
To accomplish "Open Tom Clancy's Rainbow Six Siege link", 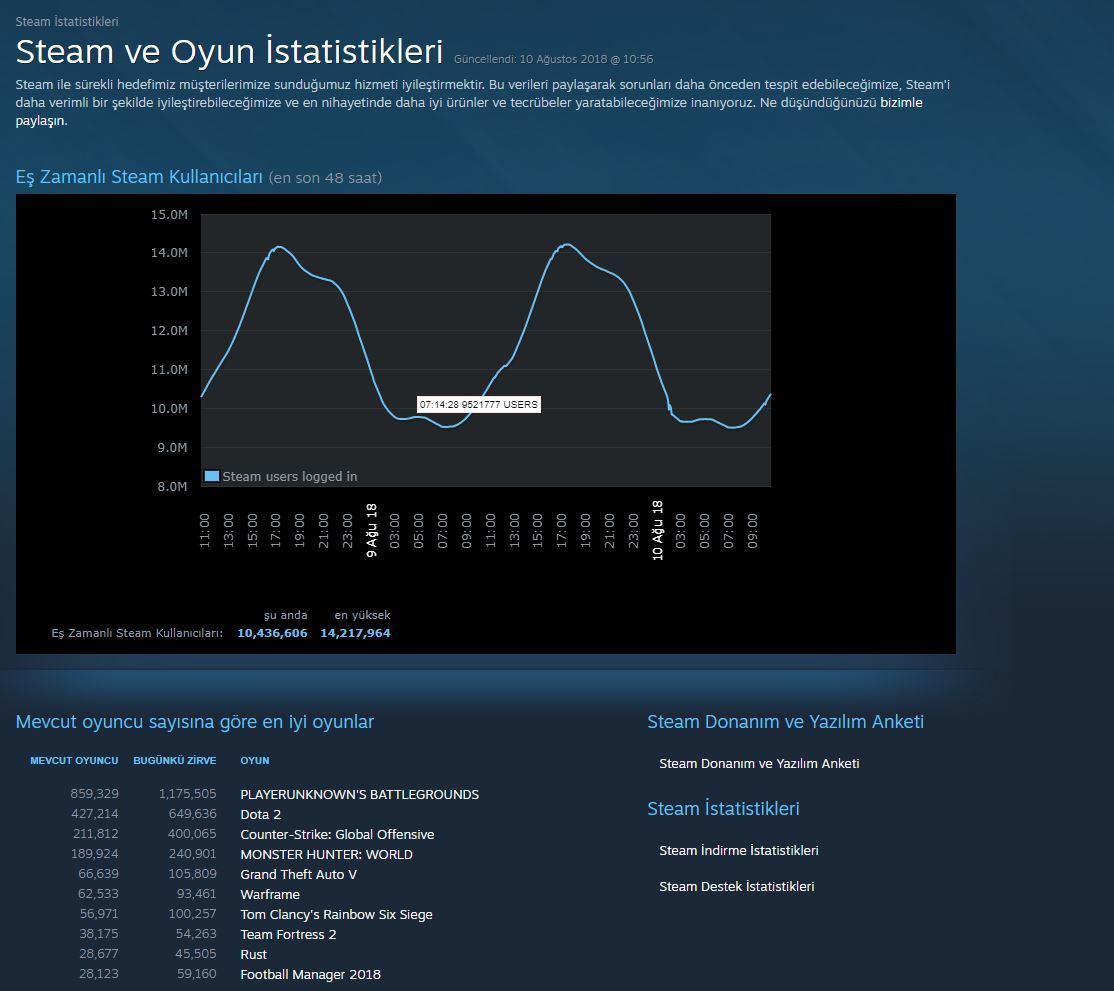I will 336,914.
